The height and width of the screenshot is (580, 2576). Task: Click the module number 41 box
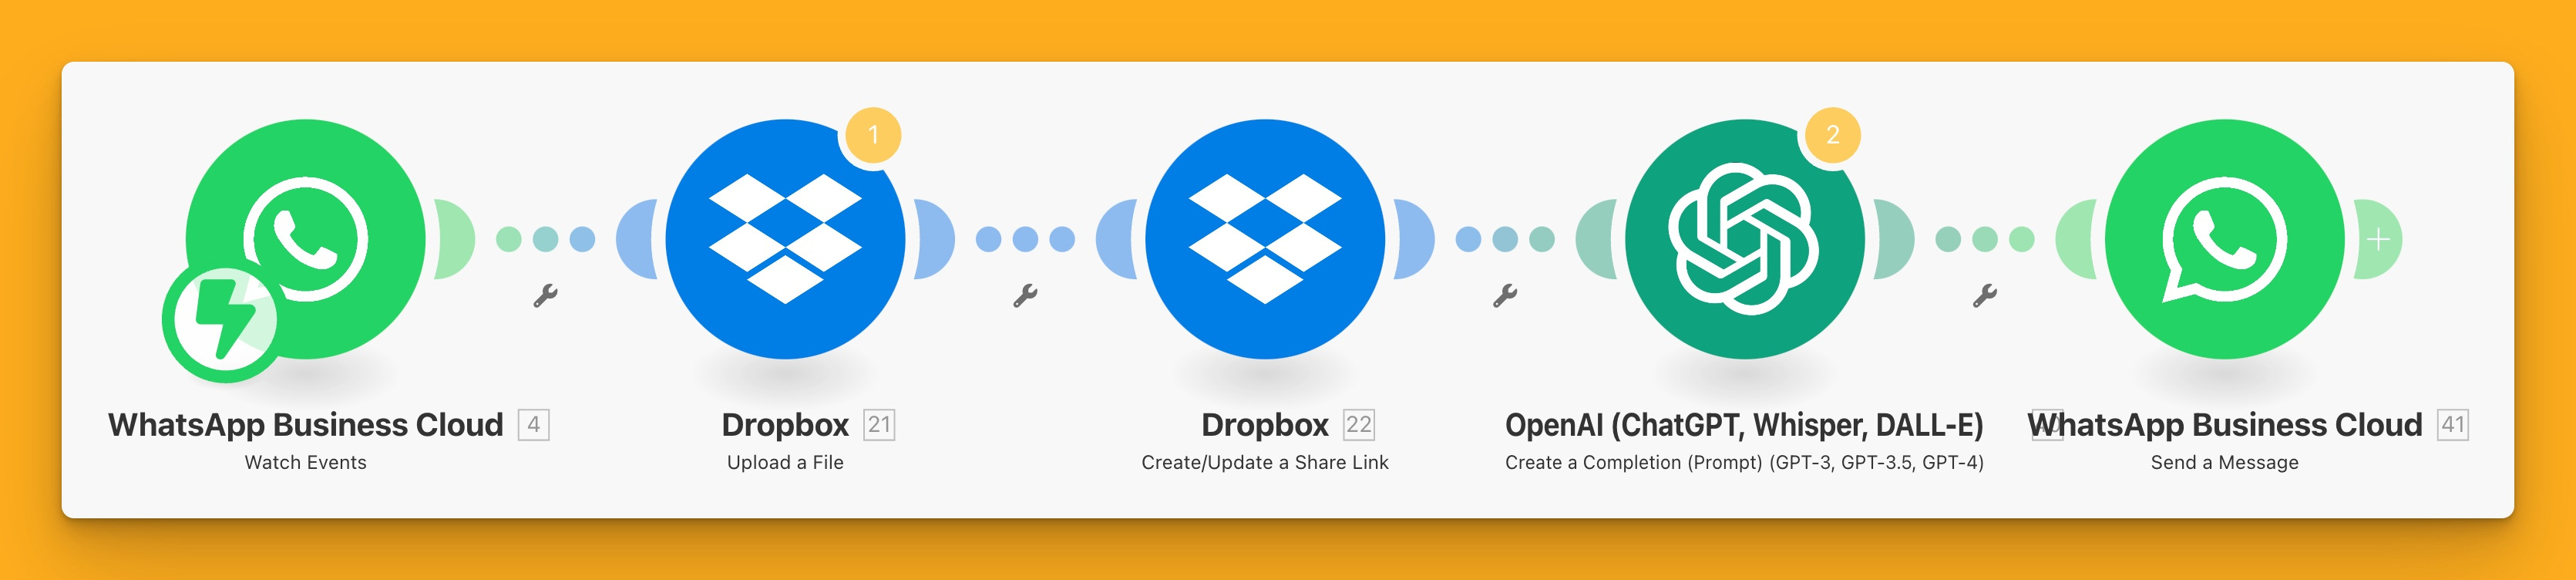tap(2453, 425)
